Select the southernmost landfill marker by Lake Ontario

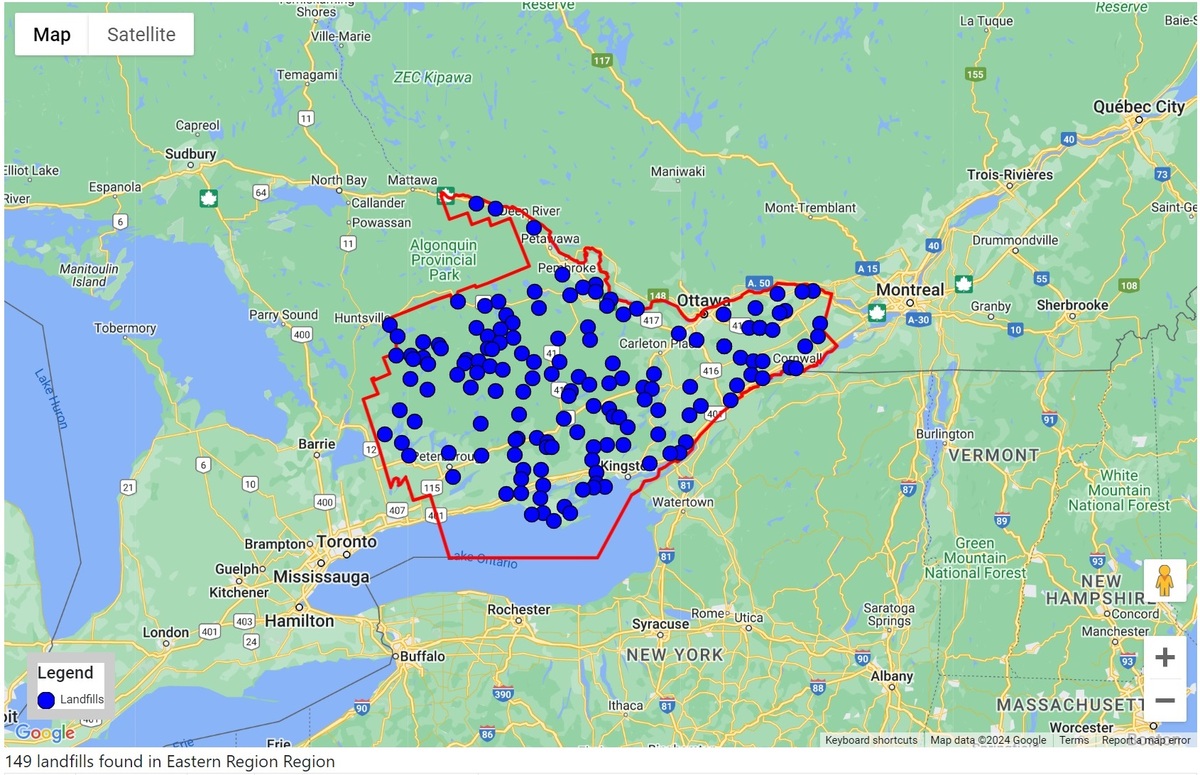tap(553, 521)
